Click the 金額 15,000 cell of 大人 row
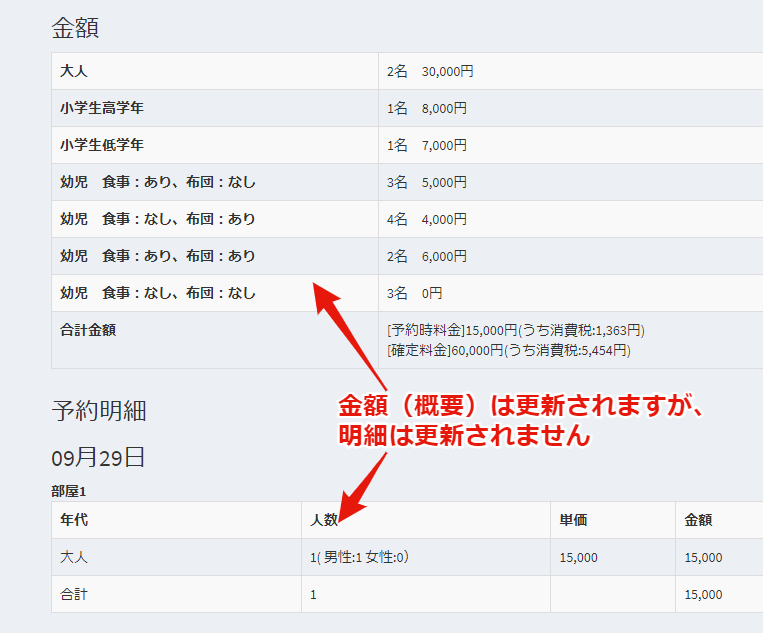 [x=703, y=558]
